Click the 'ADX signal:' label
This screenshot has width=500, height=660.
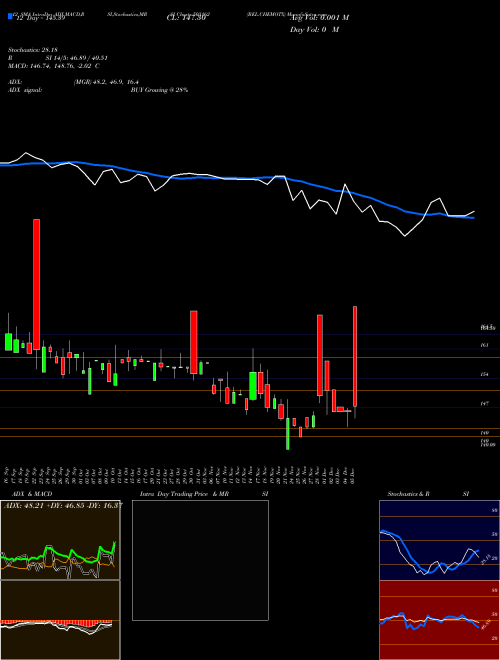pos(25,90)
